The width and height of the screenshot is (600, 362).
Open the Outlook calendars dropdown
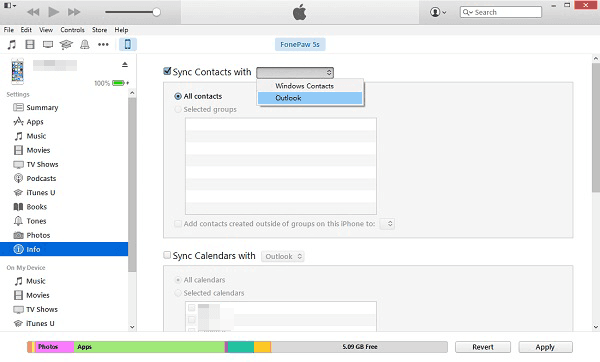(x=283, y=256)
